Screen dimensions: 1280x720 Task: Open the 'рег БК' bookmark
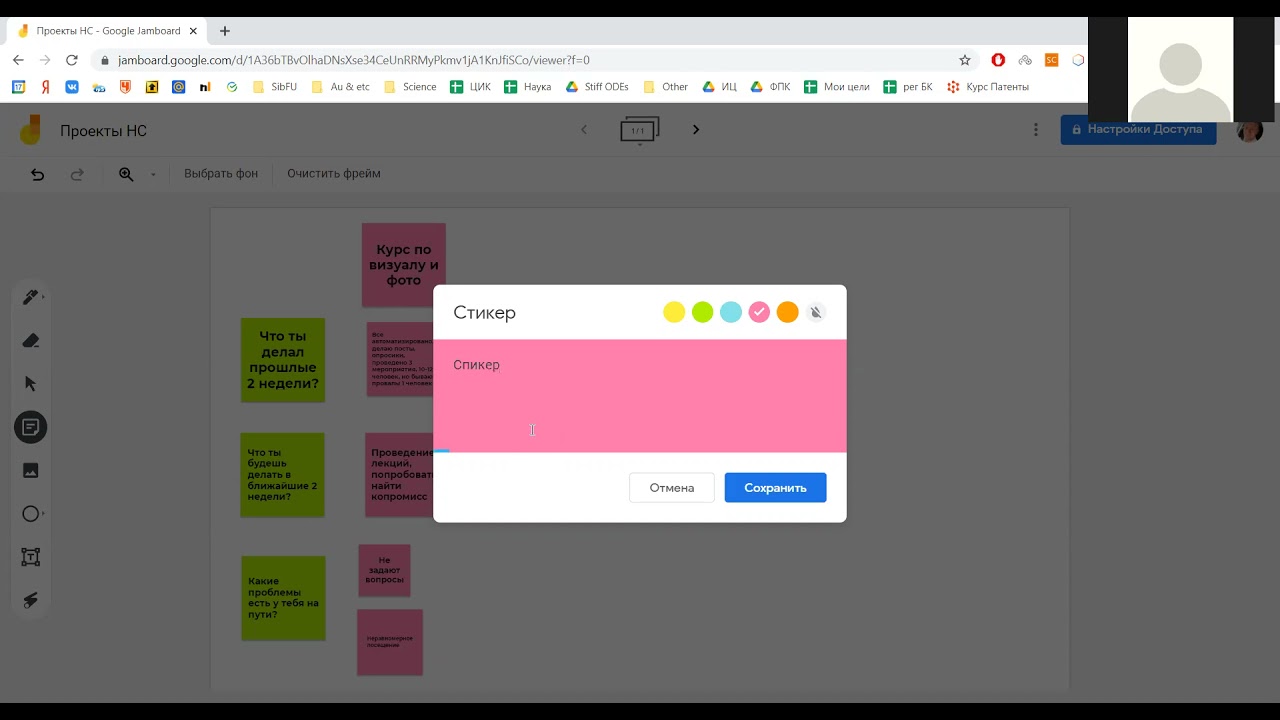point(908,87)
